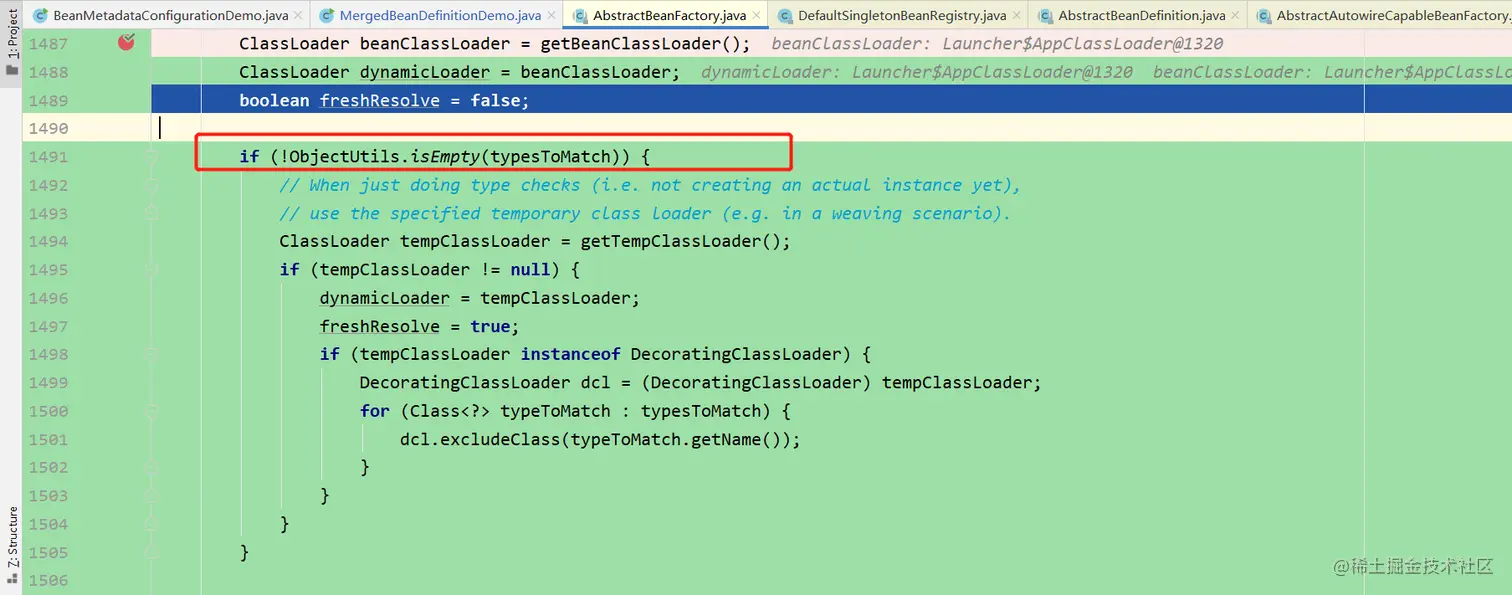Click the inline value 'beanClassLoader: Launcher$AppClassLoader@1320' on line 1487

(x=997, y=44)
